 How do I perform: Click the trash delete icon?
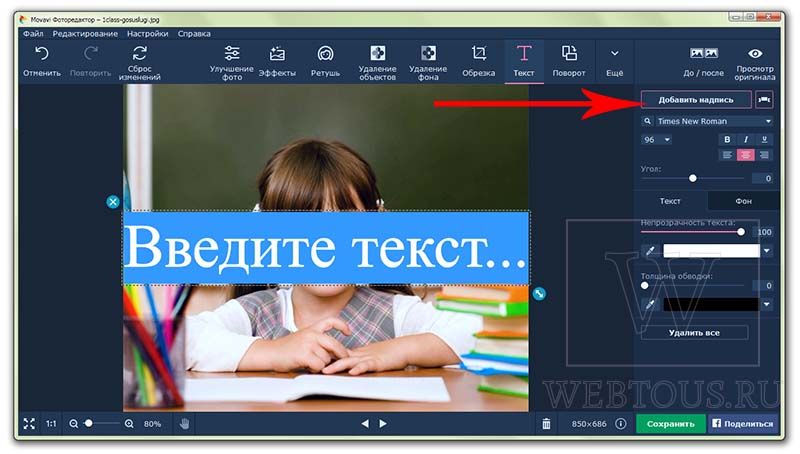546,423
